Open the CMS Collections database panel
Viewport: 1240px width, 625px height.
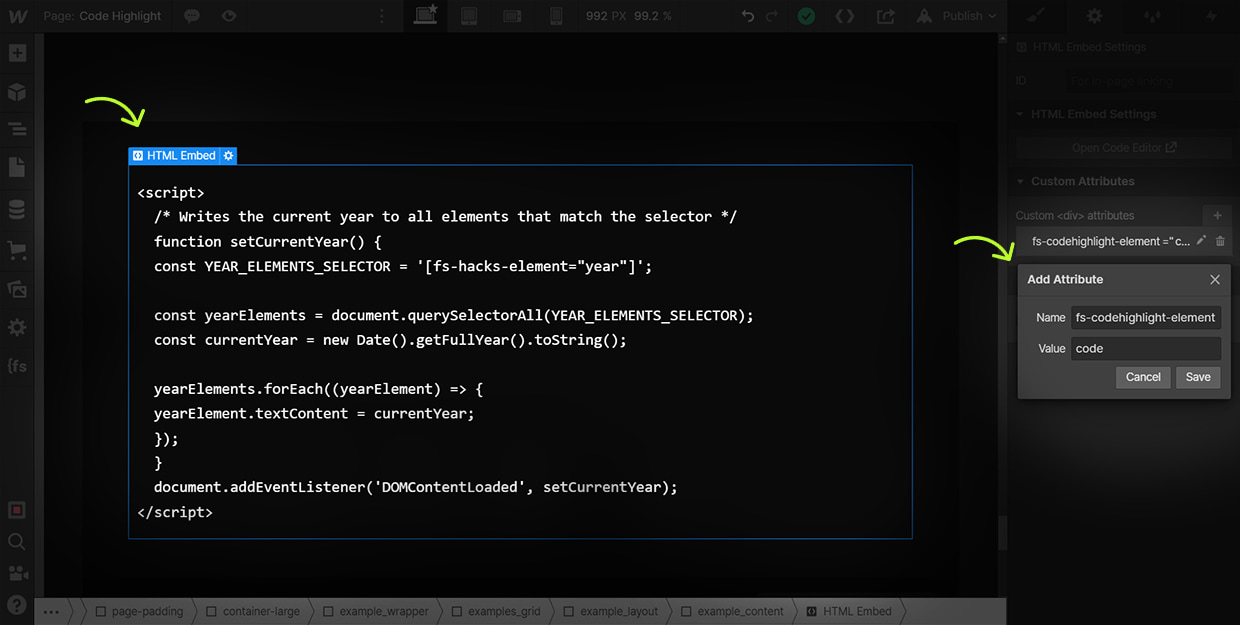coord(17,210)
